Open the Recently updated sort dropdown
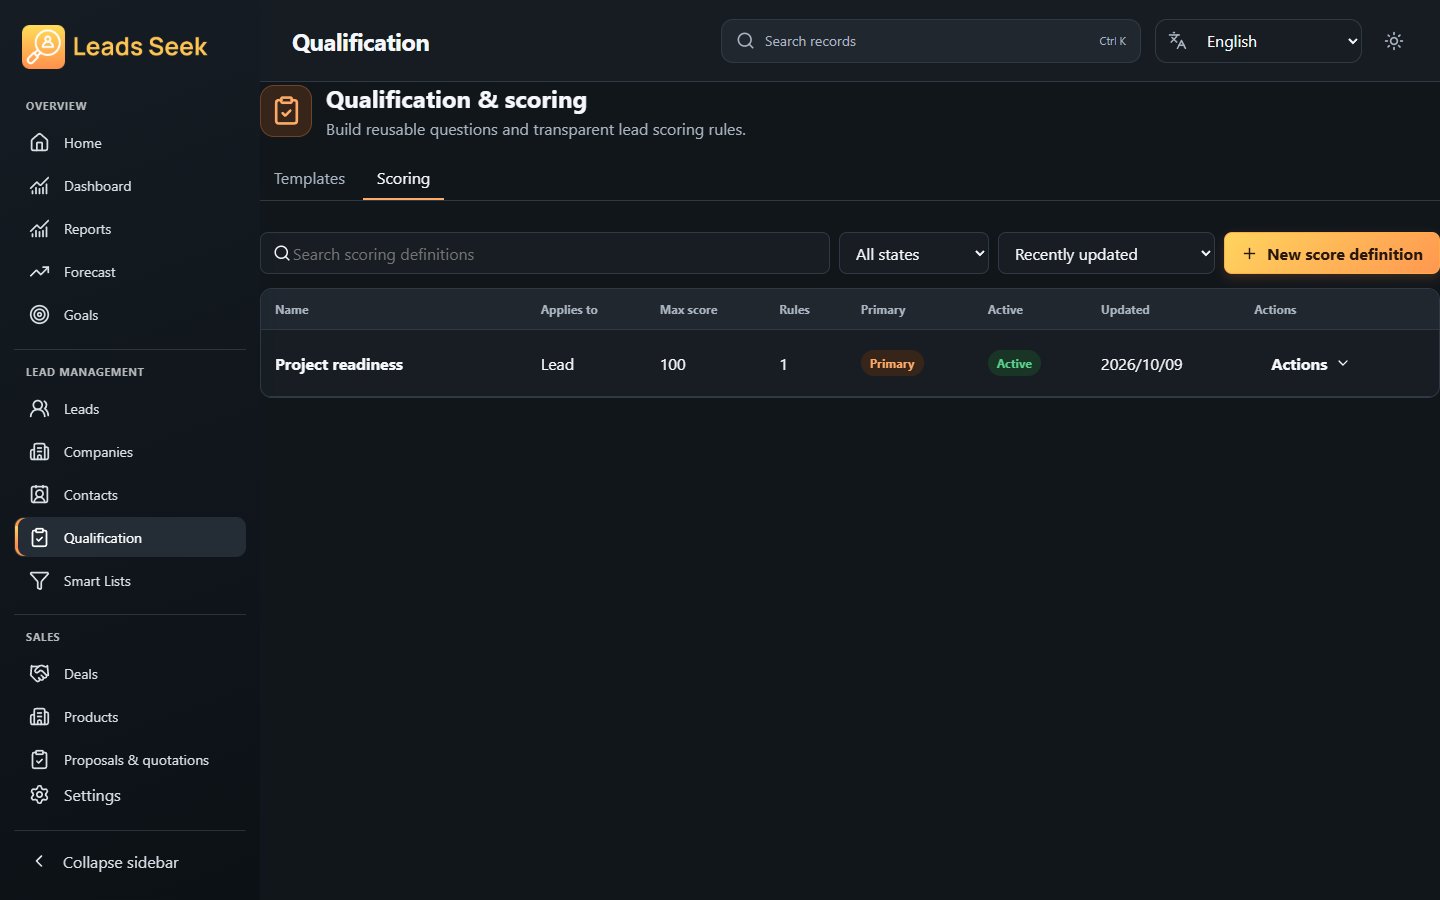This screenshot has height=900, width=1440. tap(1106, 254)
